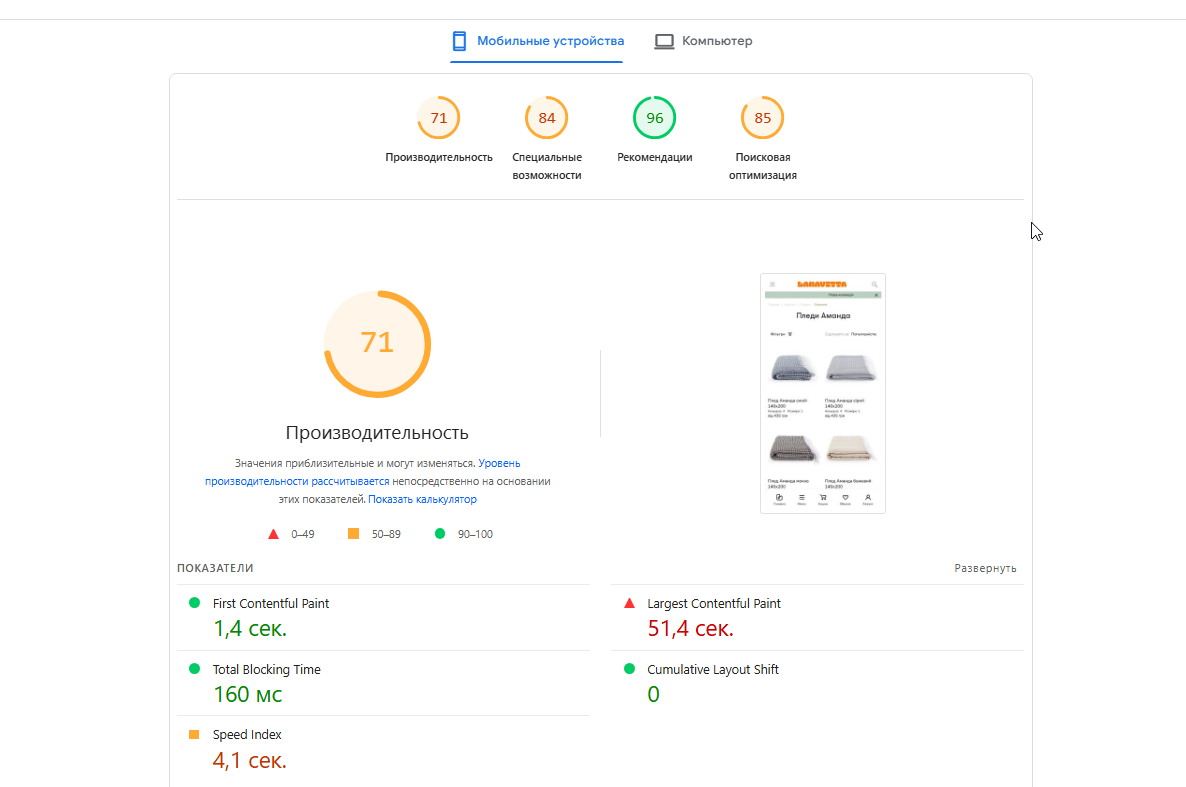Open the Уровень производительности рассчитывается link

coord(362,472)
